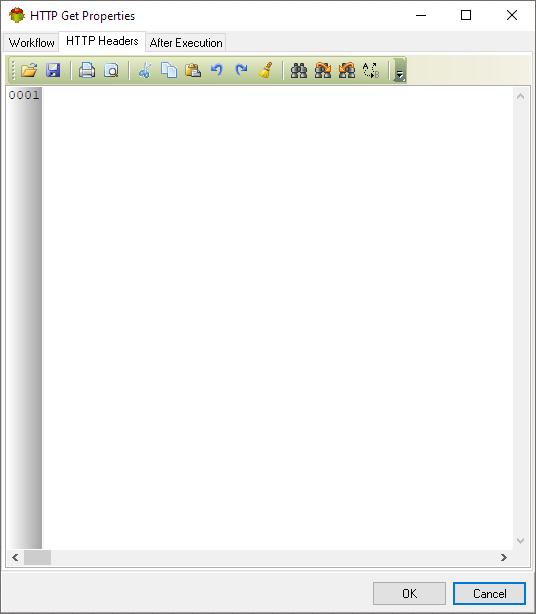Viewport: 536px width, 614px height.
Task: Undo the last edit
Action: [217, 70]
